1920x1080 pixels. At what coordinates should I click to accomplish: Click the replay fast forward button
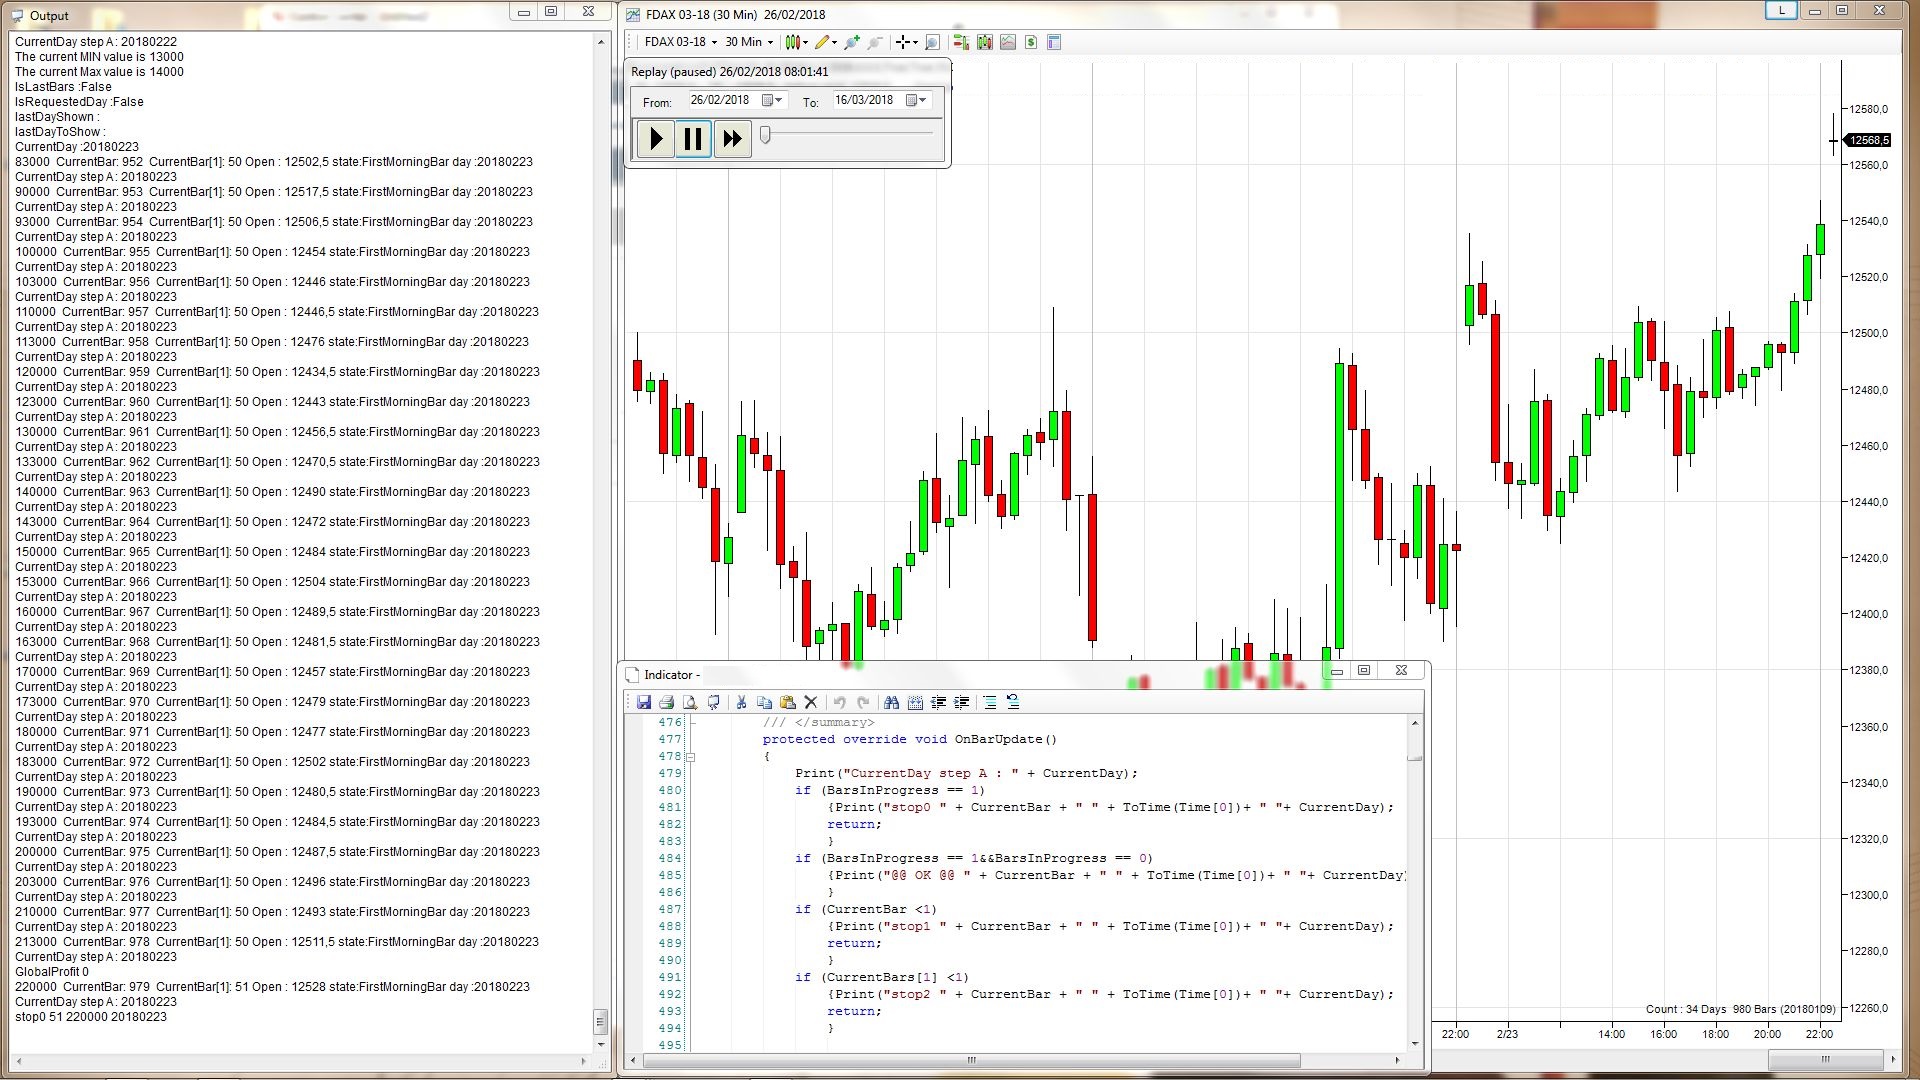pos(732,138)
